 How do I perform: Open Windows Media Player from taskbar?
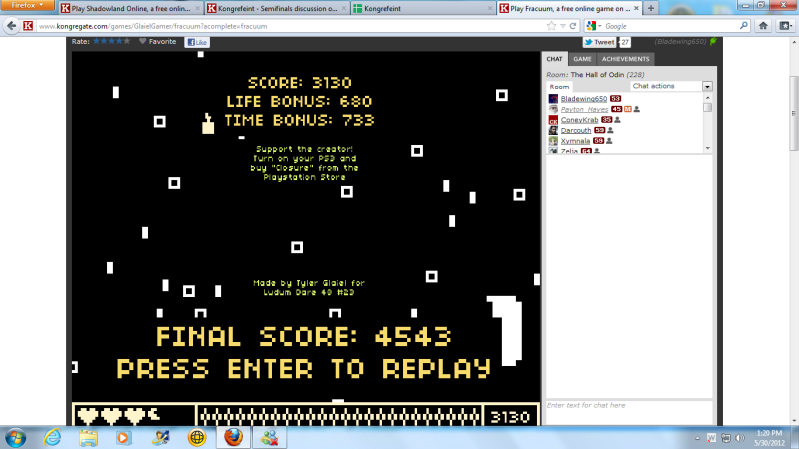coord(123,438)
